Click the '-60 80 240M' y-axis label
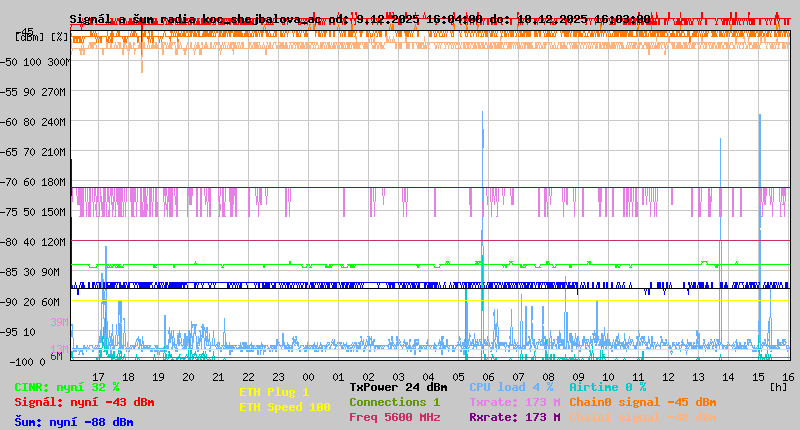Viewport: 800px width, 430px height. coord(33,122)
